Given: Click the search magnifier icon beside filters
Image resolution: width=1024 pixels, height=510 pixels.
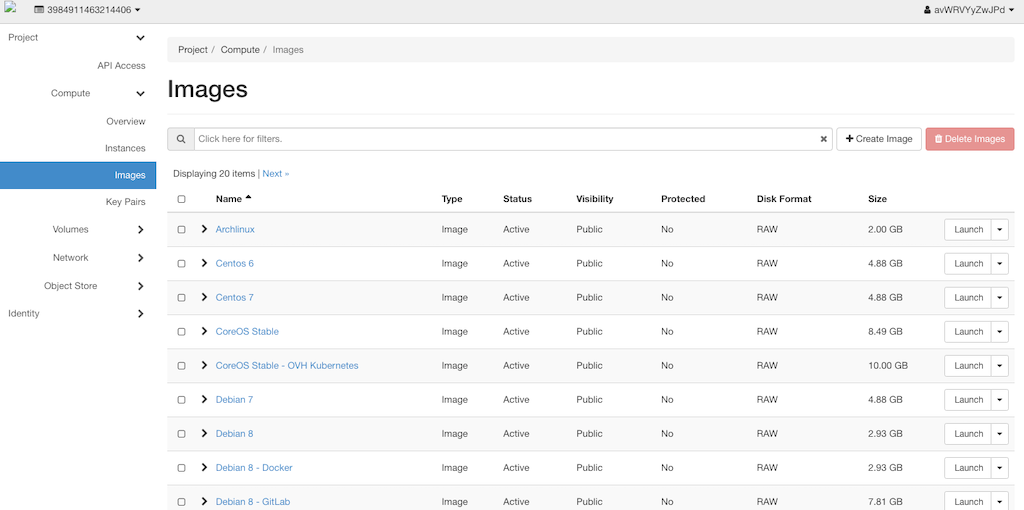Looking at the screenshot, I should point(181,139).
